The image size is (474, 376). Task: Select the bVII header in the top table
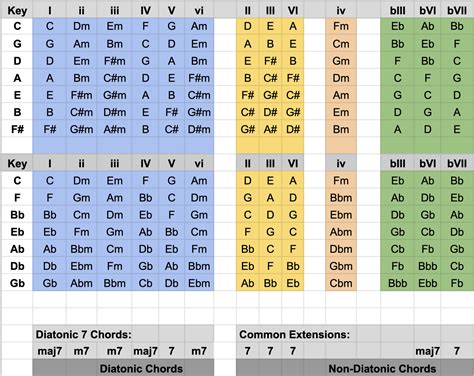pyautogui.click(x=457, y=11)
